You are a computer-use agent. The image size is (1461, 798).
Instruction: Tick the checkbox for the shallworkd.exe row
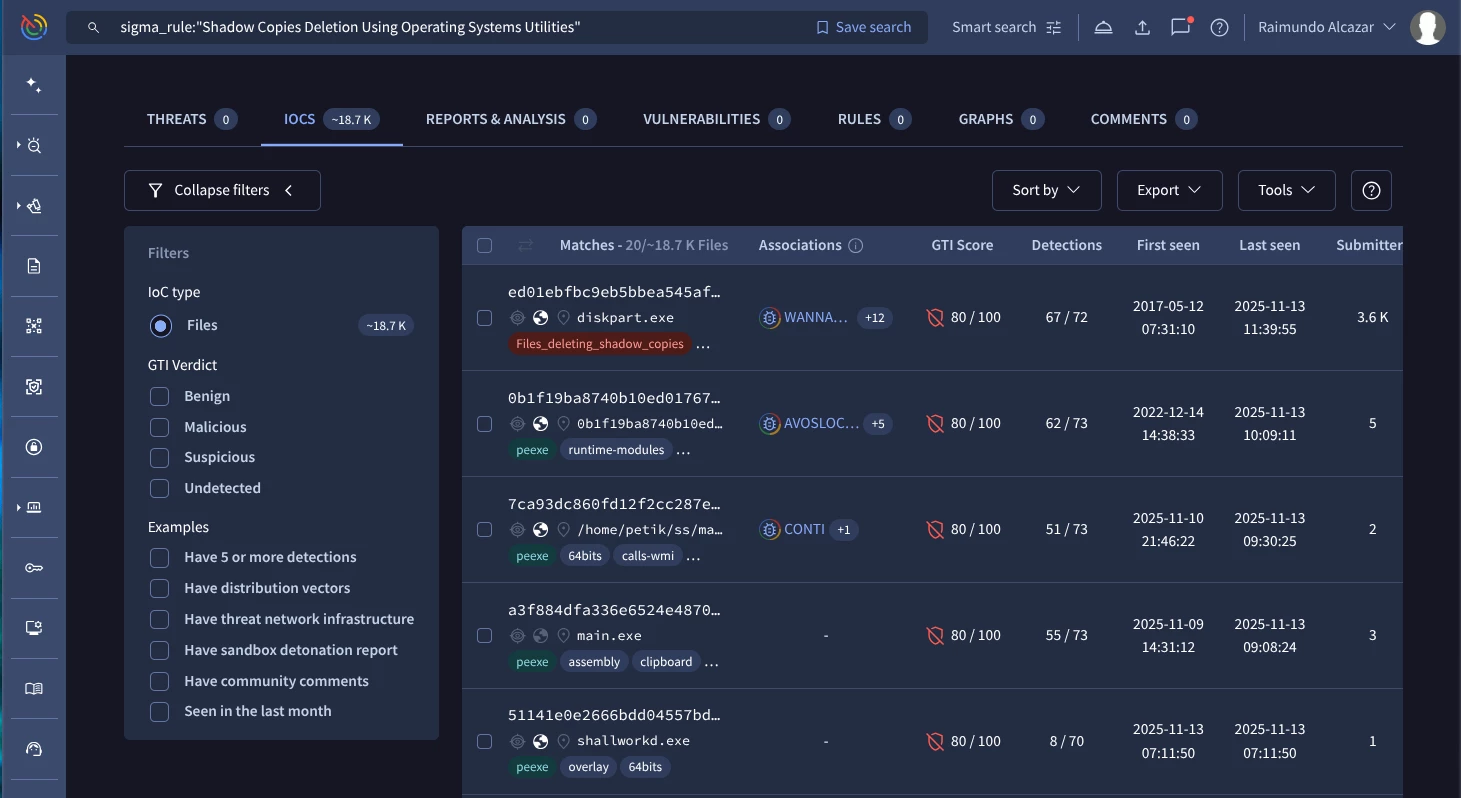(485, 741)
